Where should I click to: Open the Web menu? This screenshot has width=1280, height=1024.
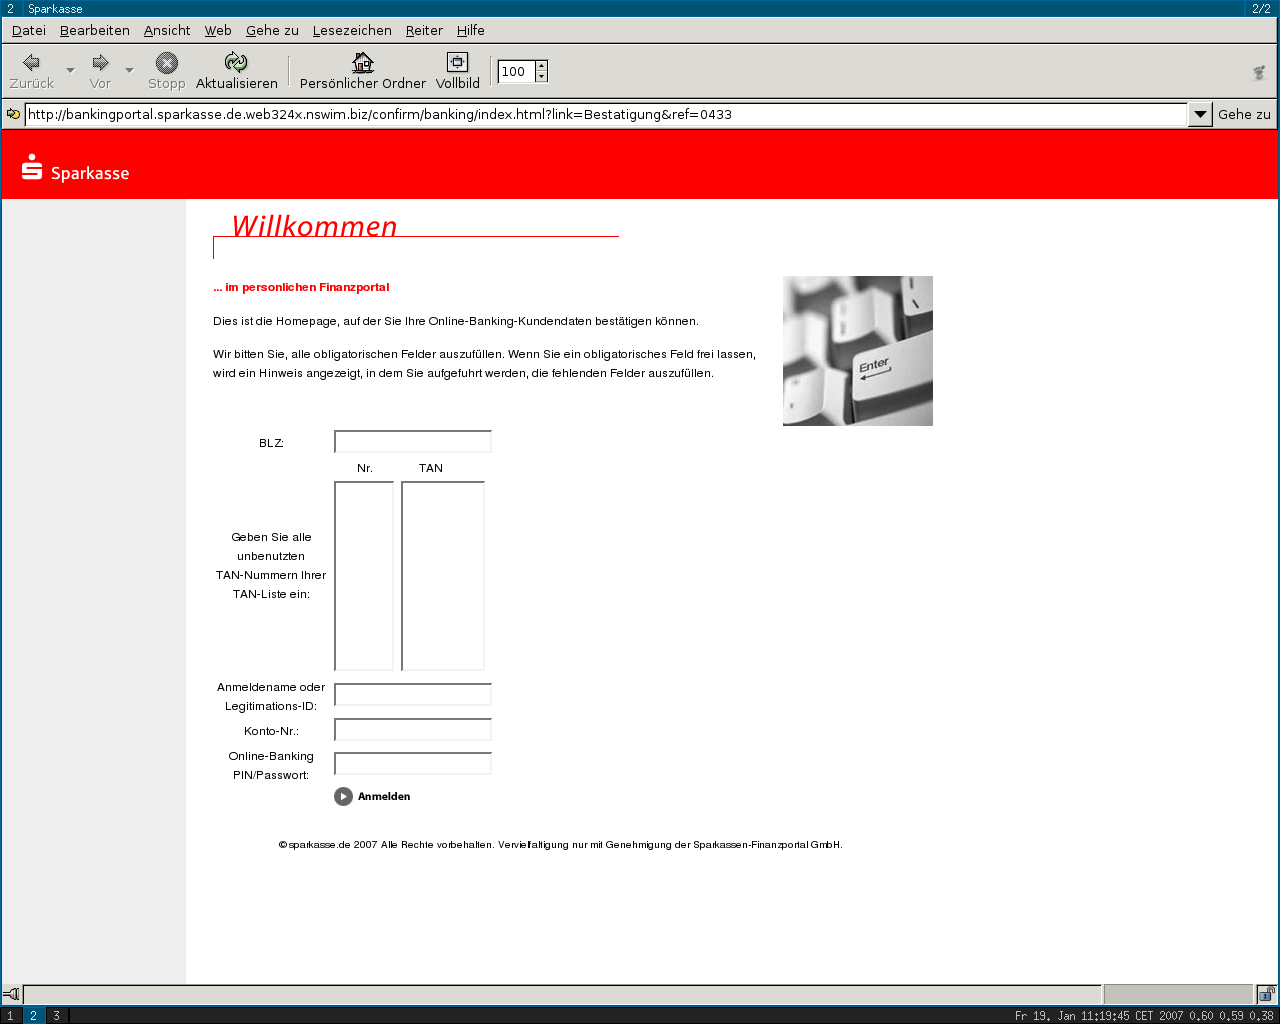pyautogui.click(x=218, y=30)
